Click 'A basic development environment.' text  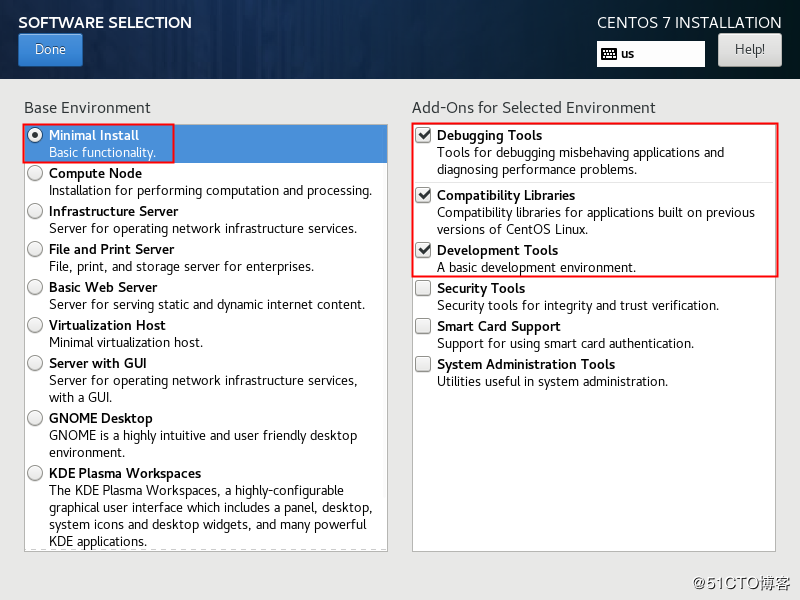536,268
